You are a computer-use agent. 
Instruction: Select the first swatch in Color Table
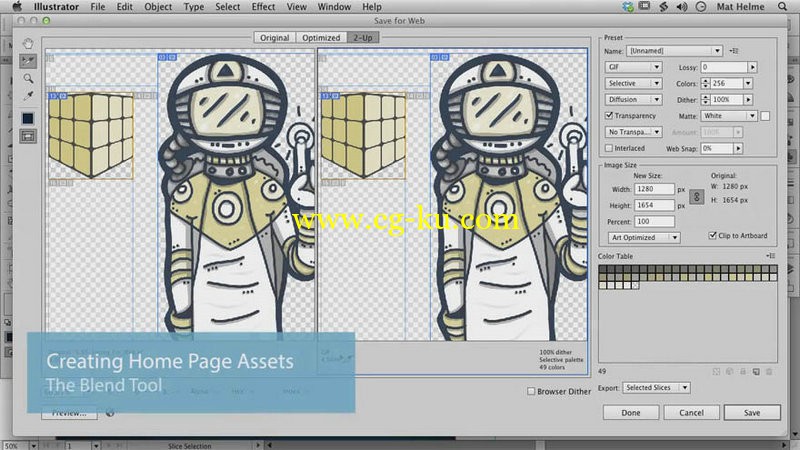[602, 269]
